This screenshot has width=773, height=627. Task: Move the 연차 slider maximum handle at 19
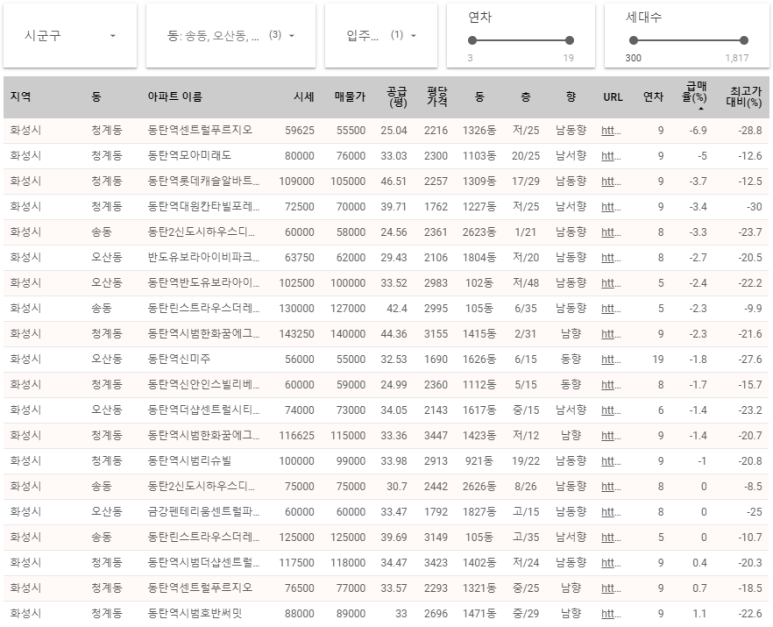click(569, 40)
